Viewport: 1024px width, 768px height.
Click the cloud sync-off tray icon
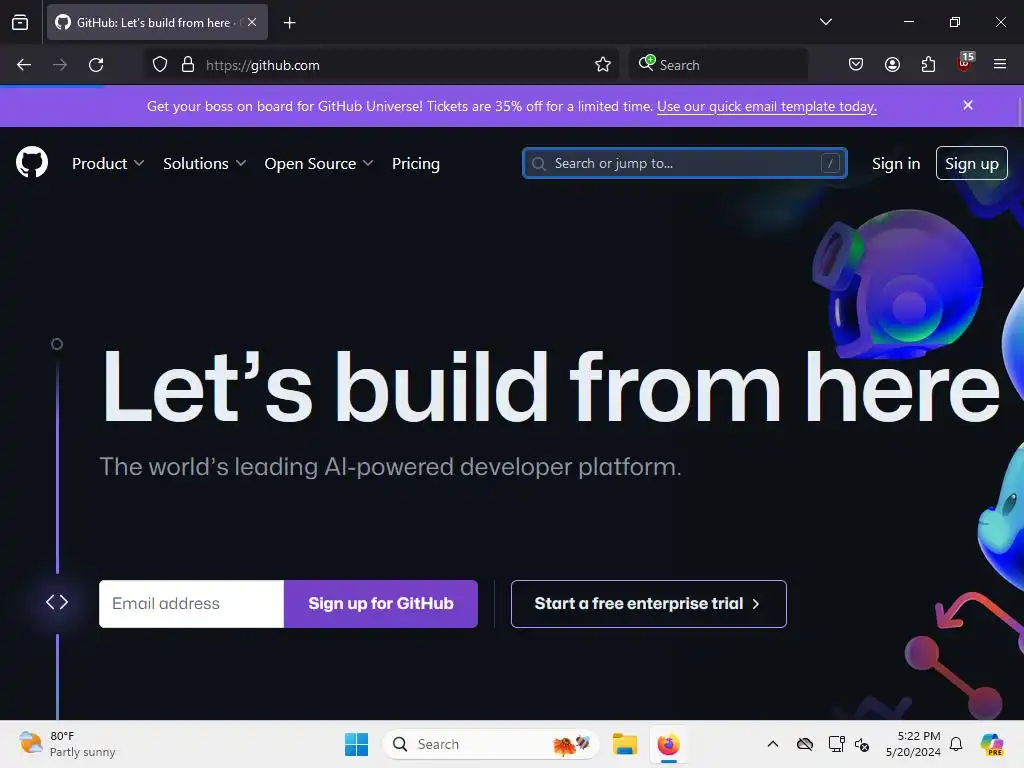point(805,744)
